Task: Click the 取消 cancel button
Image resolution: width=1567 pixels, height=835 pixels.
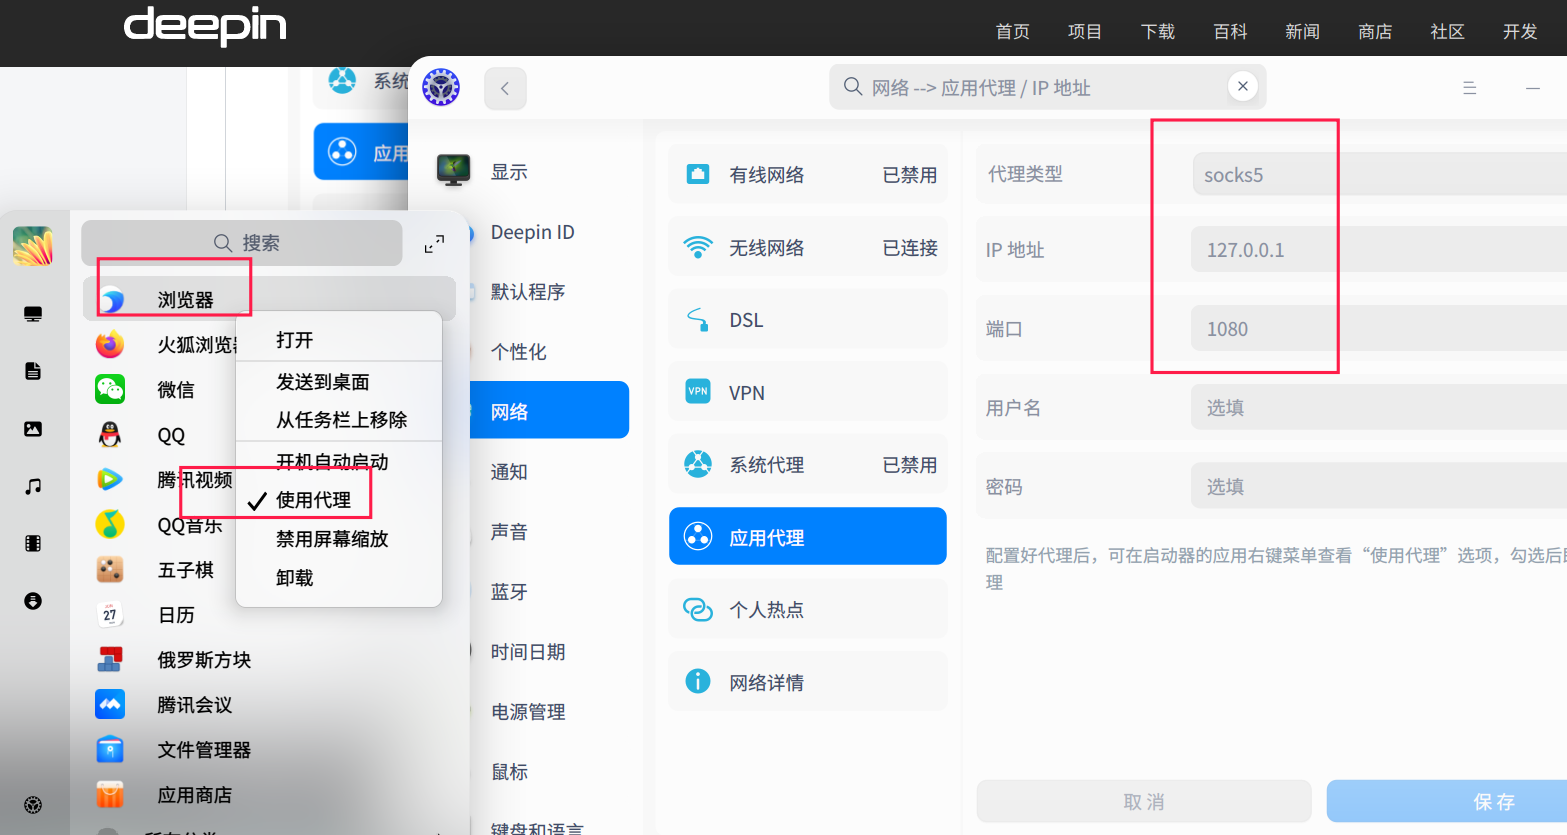Action: tap(1144, 801)
